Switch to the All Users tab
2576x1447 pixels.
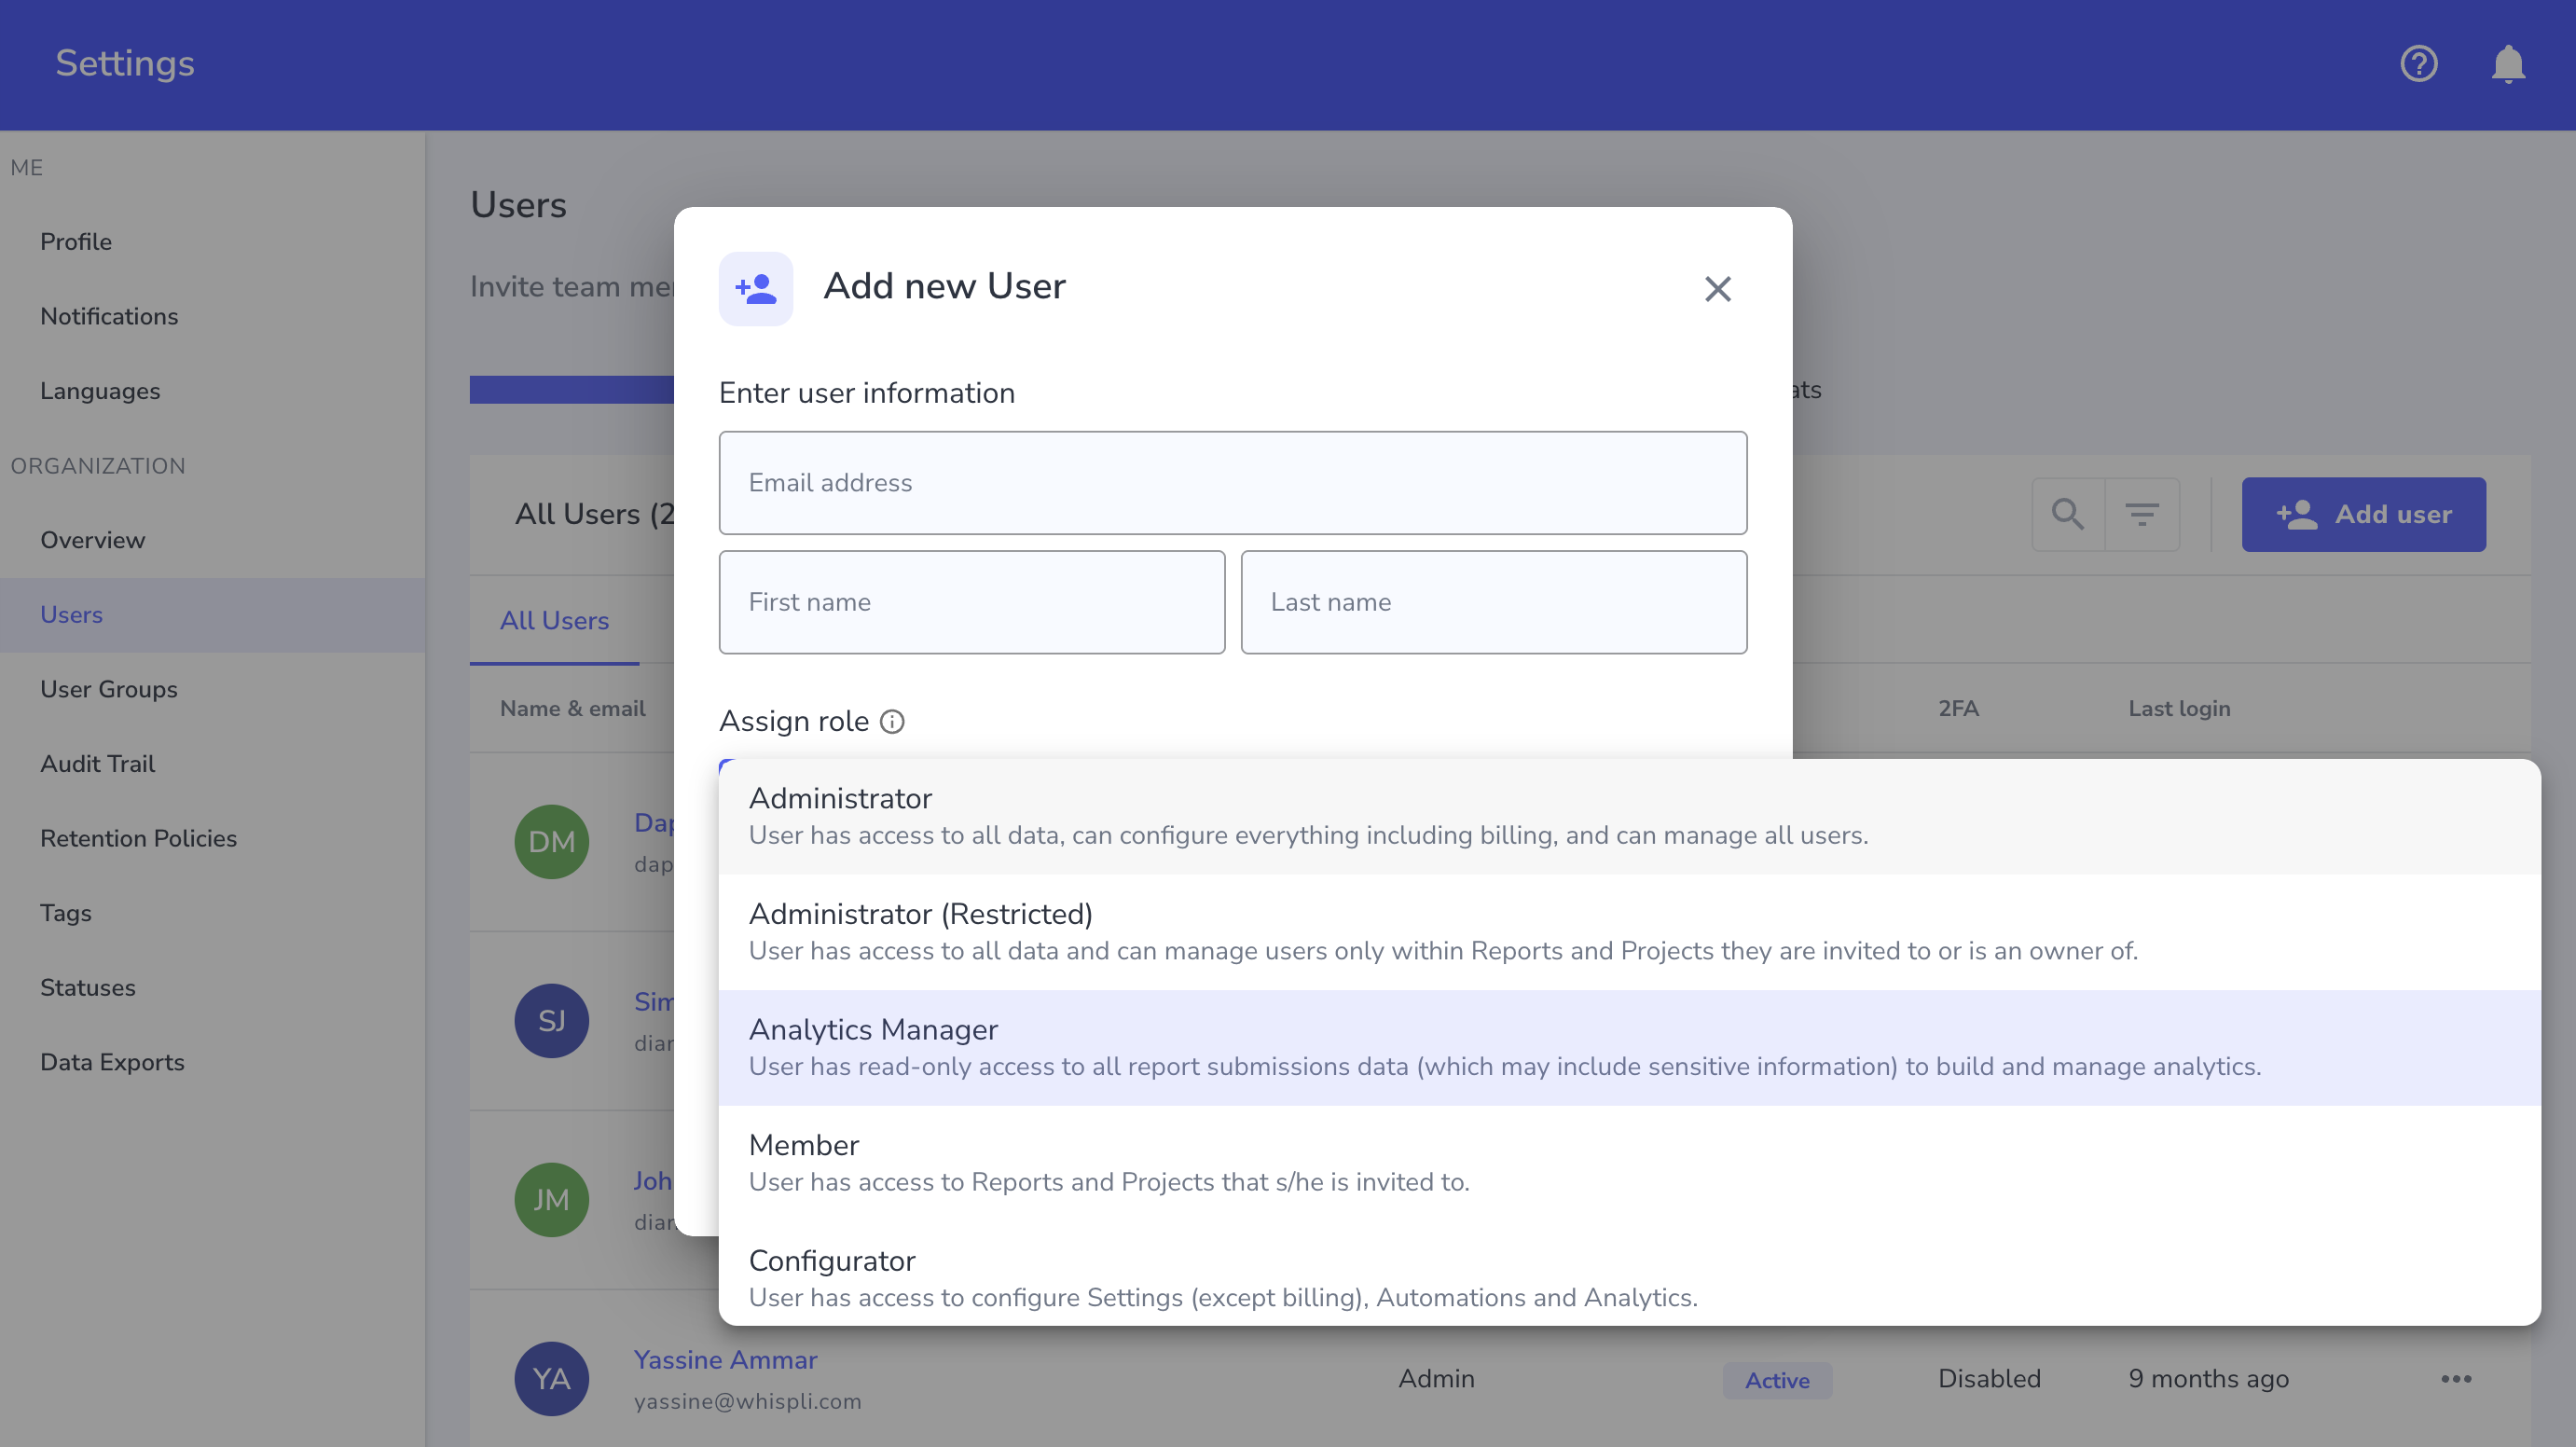pos(553,620)
